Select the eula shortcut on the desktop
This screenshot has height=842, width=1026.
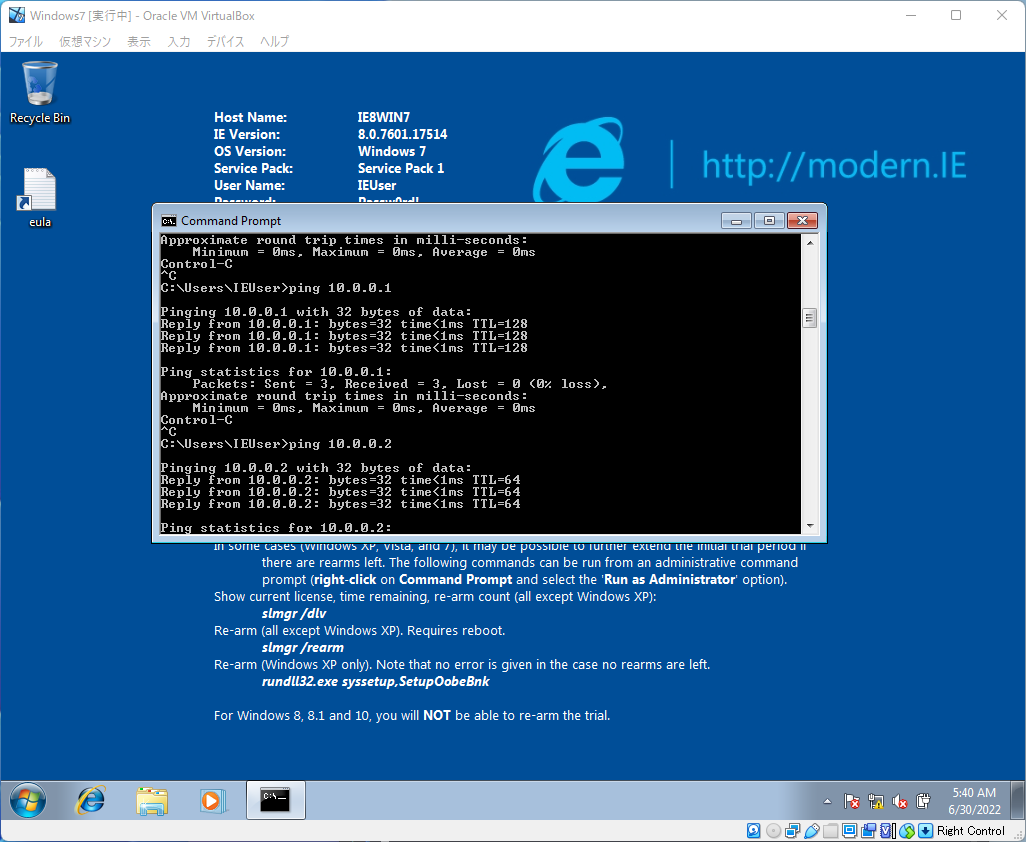40,198
